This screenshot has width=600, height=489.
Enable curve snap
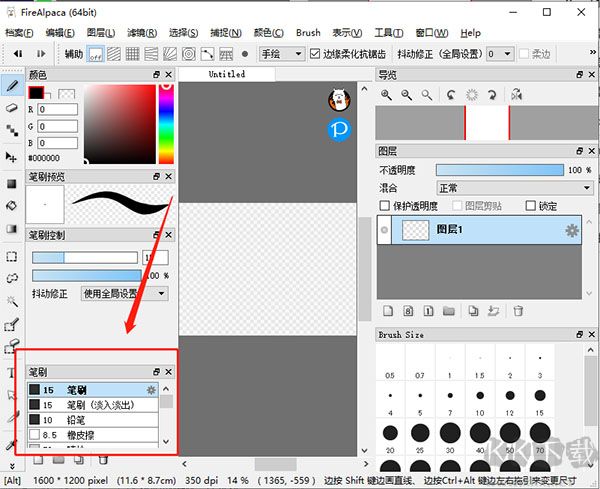(x=207, y=54)
